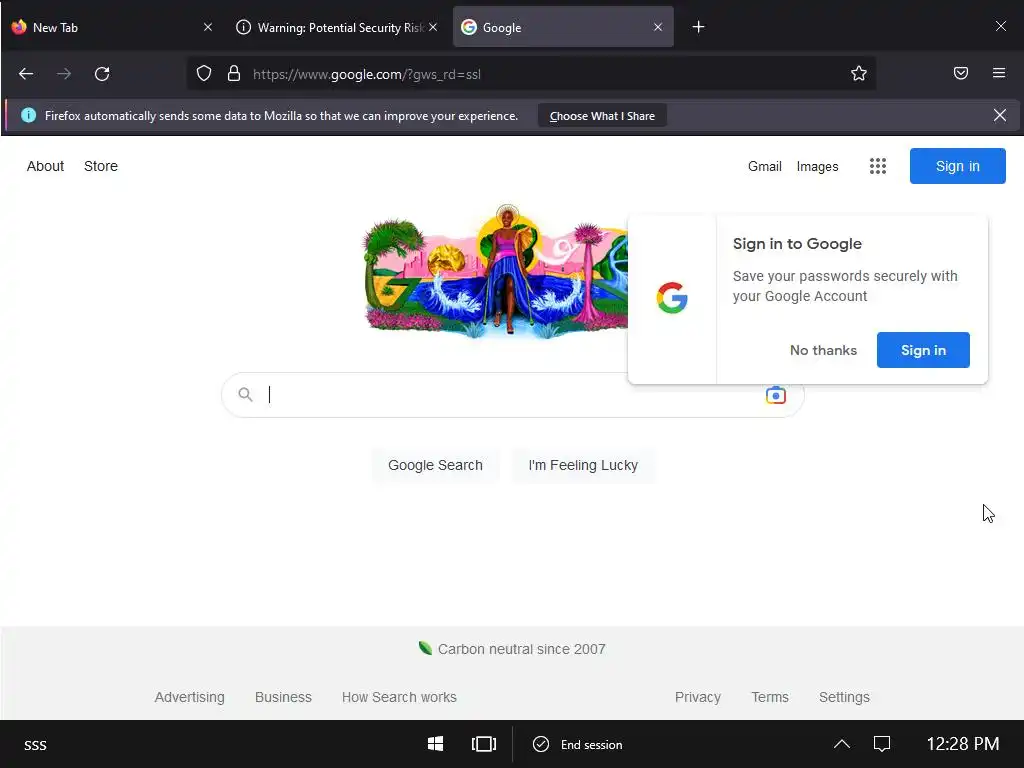This screenshot has width=1024, height=768.
Task: Open the Google apps grid icon
Action: 878,166
